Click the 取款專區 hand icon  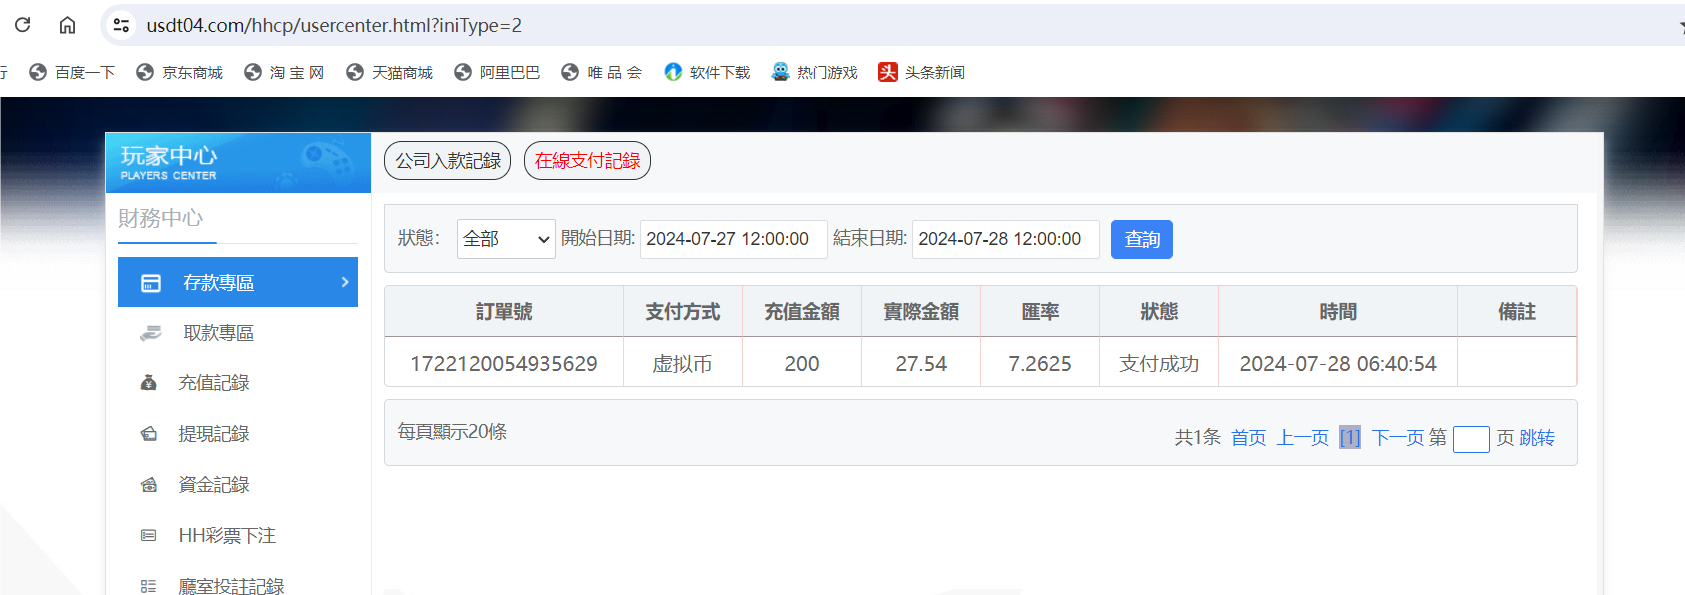(x=151, y=333)
